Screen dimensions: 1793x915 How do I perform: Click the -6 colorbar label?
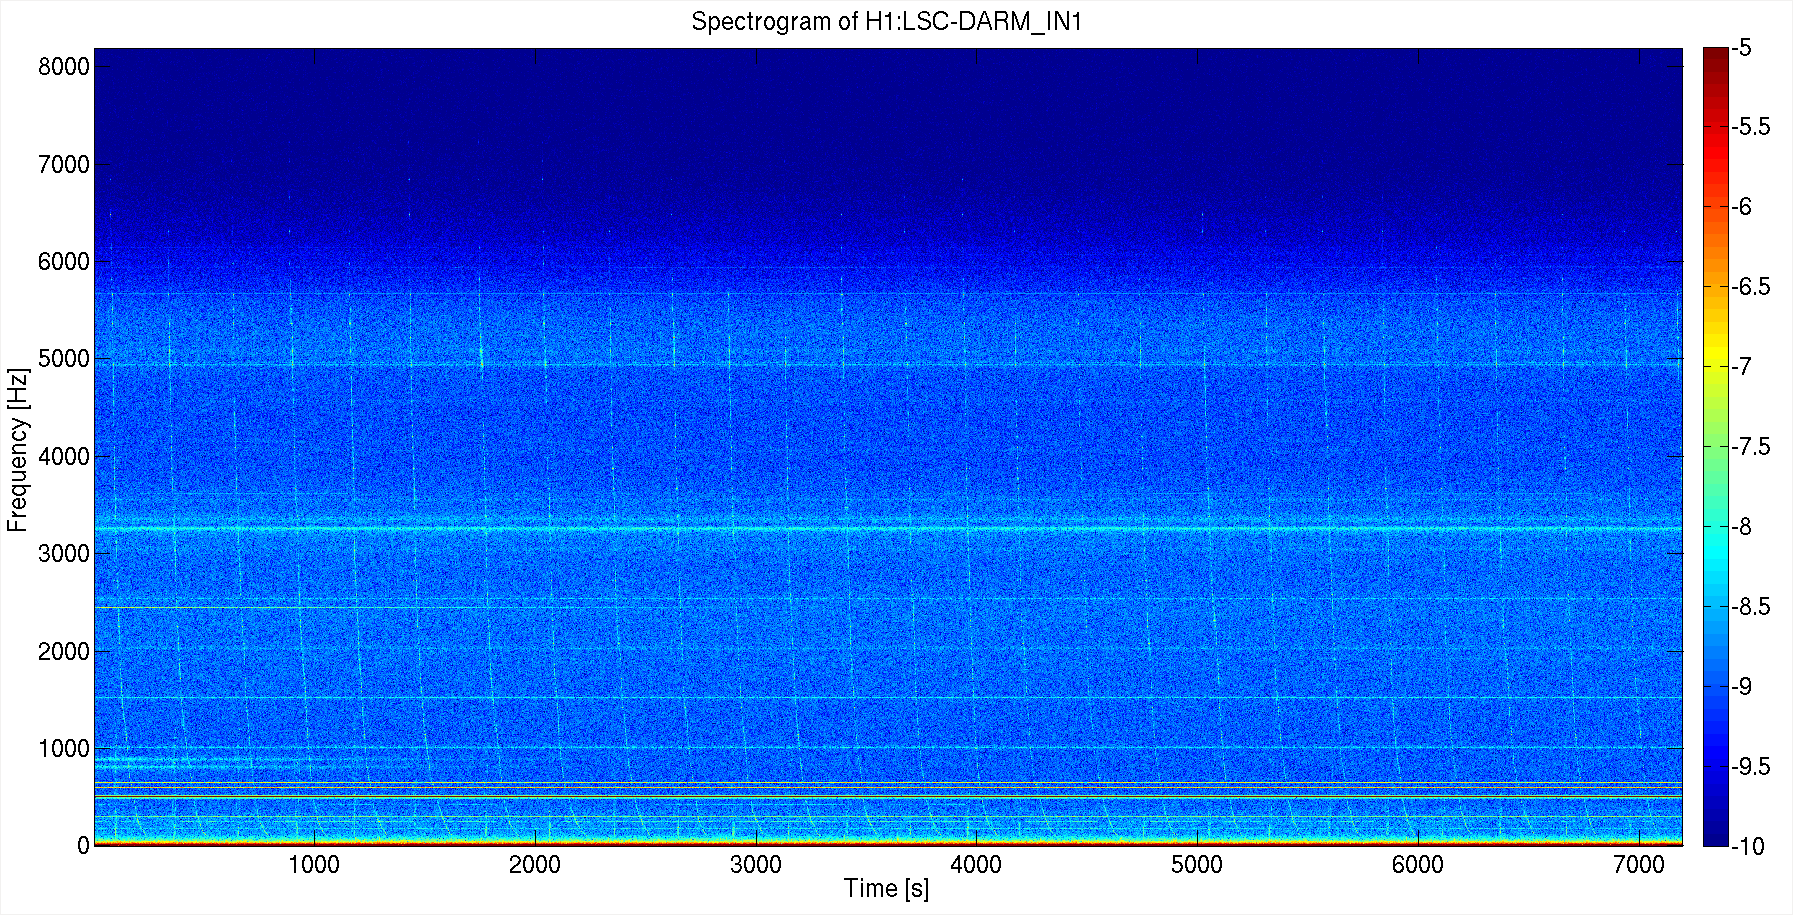pyautogui.click(x=1741, y=207)
